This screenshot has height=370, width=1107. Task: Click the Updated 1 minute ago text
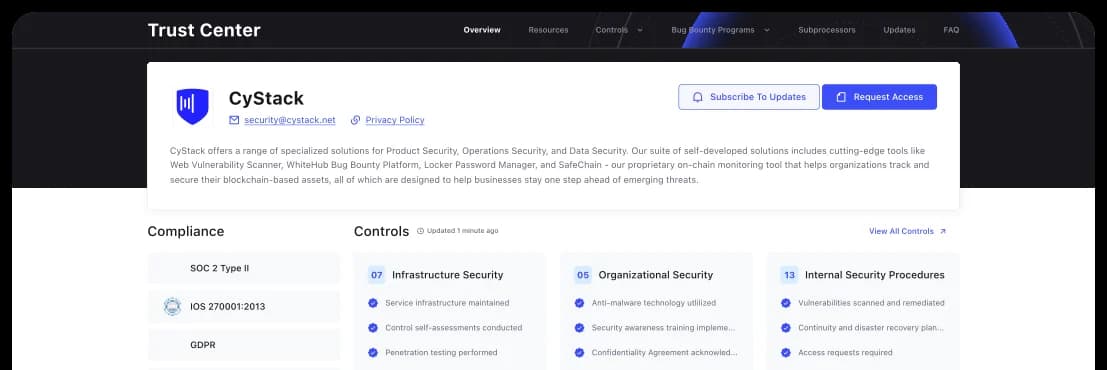coord(462,231)
